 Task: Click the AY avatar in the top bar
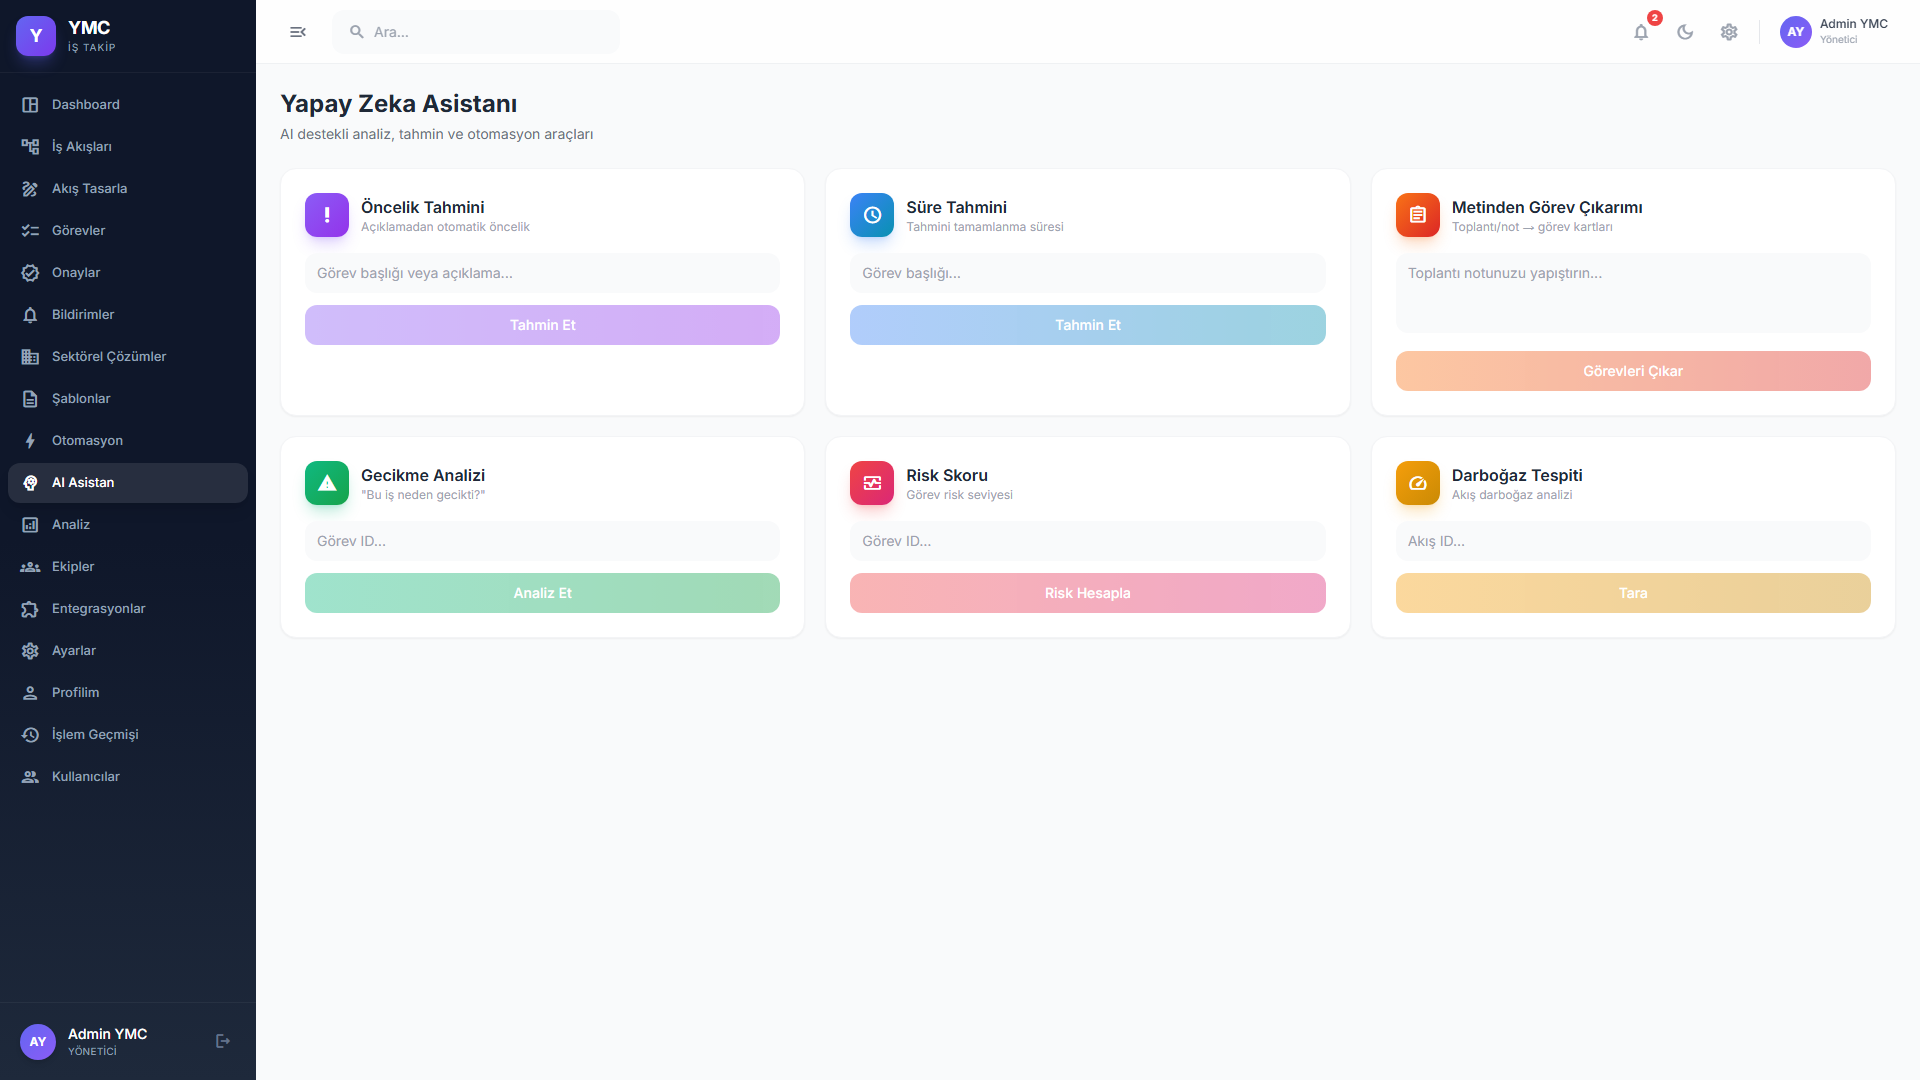1796,32
